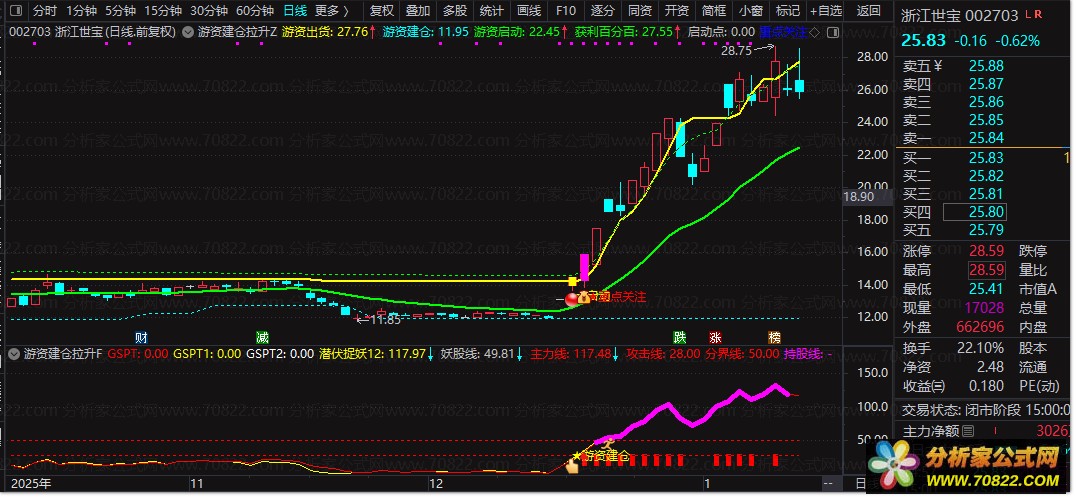
Task: Click the orange 榜 marker icon
Action: click(774, 337)
